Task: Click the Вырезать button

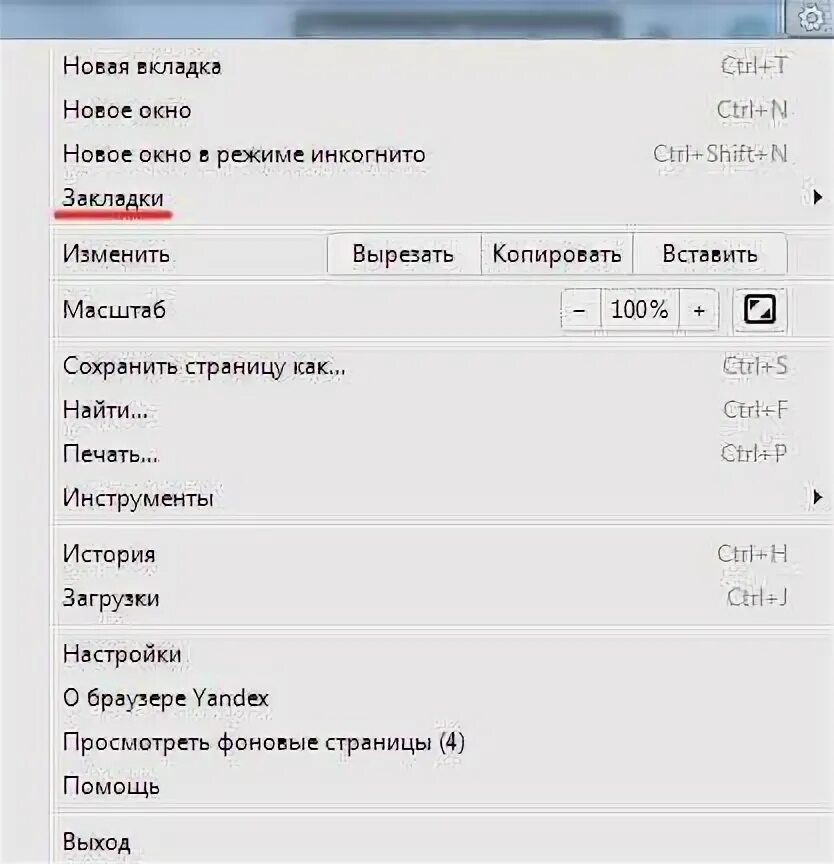Action: tap(404, 254)
